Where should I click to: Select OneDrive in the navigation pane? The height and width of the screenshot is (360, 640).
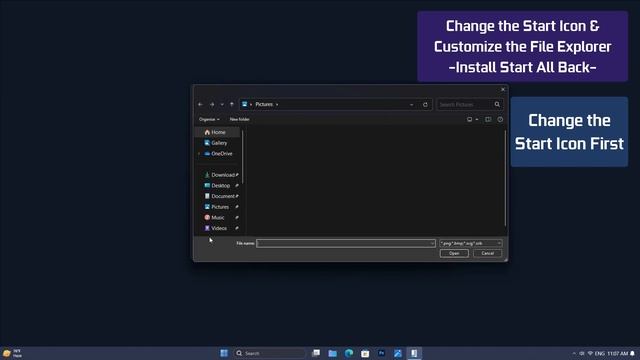218,153
